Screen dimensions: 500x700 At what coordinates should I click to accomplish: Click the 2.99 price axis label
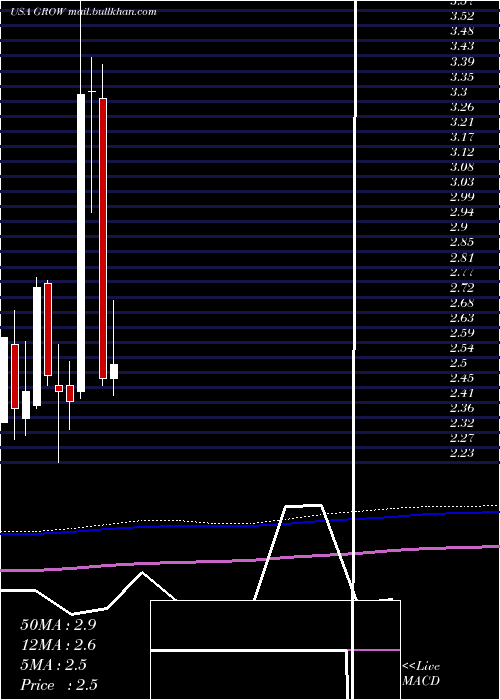tap(462, 197)
